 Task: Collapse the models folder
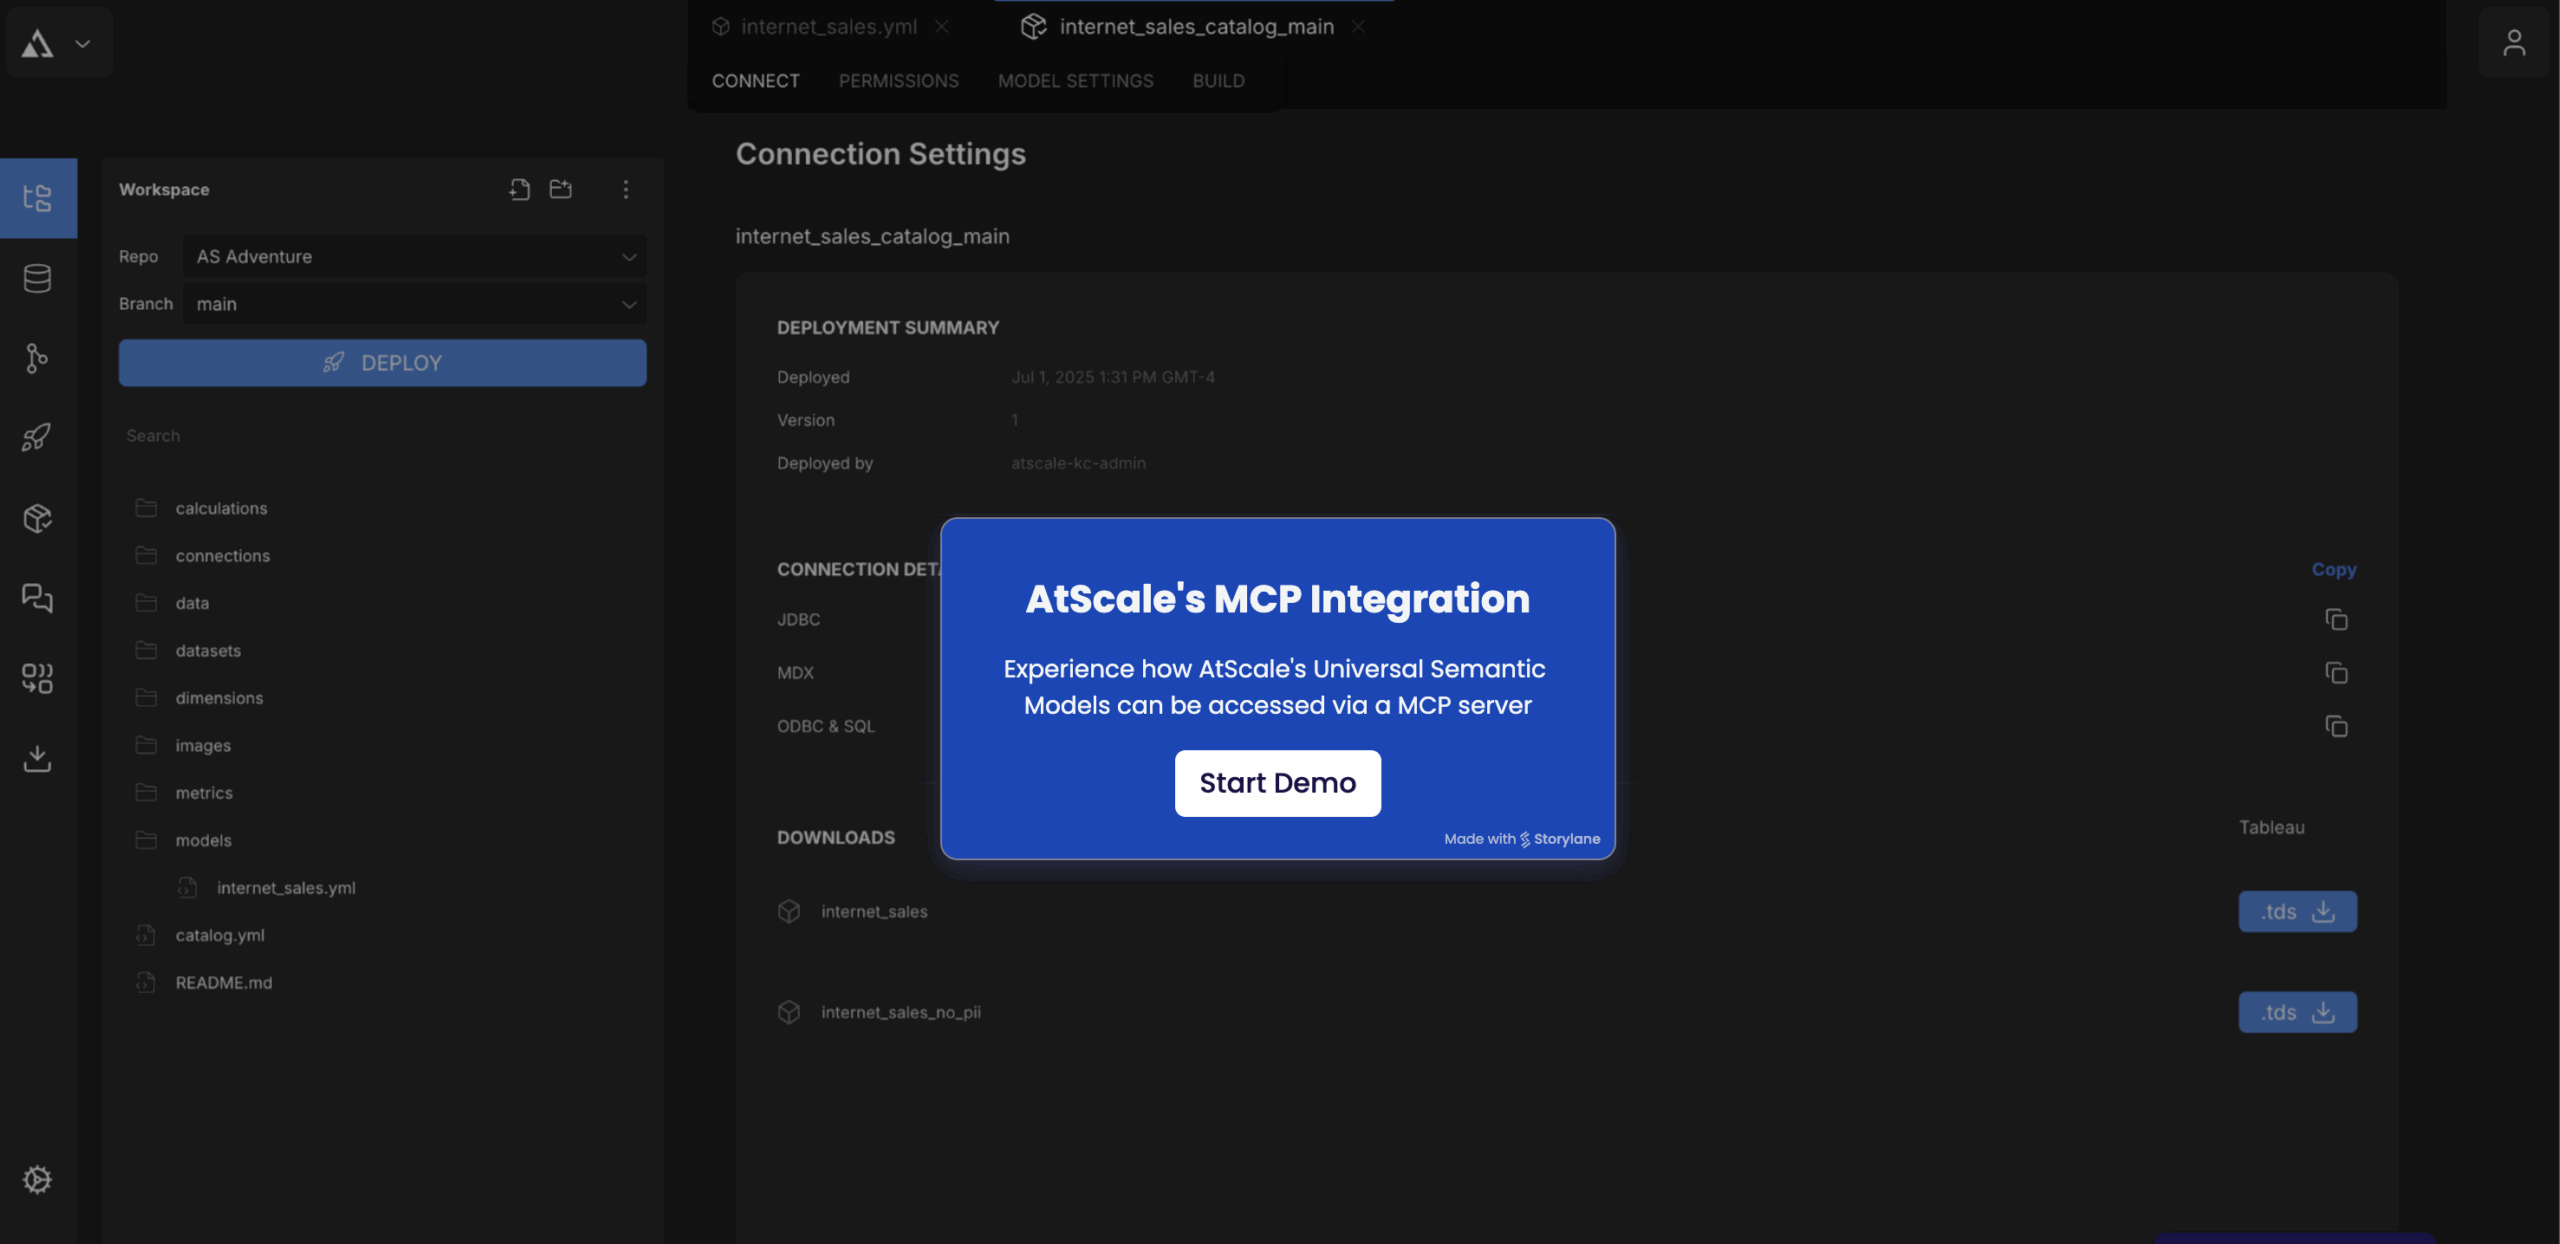click(203, 840)
